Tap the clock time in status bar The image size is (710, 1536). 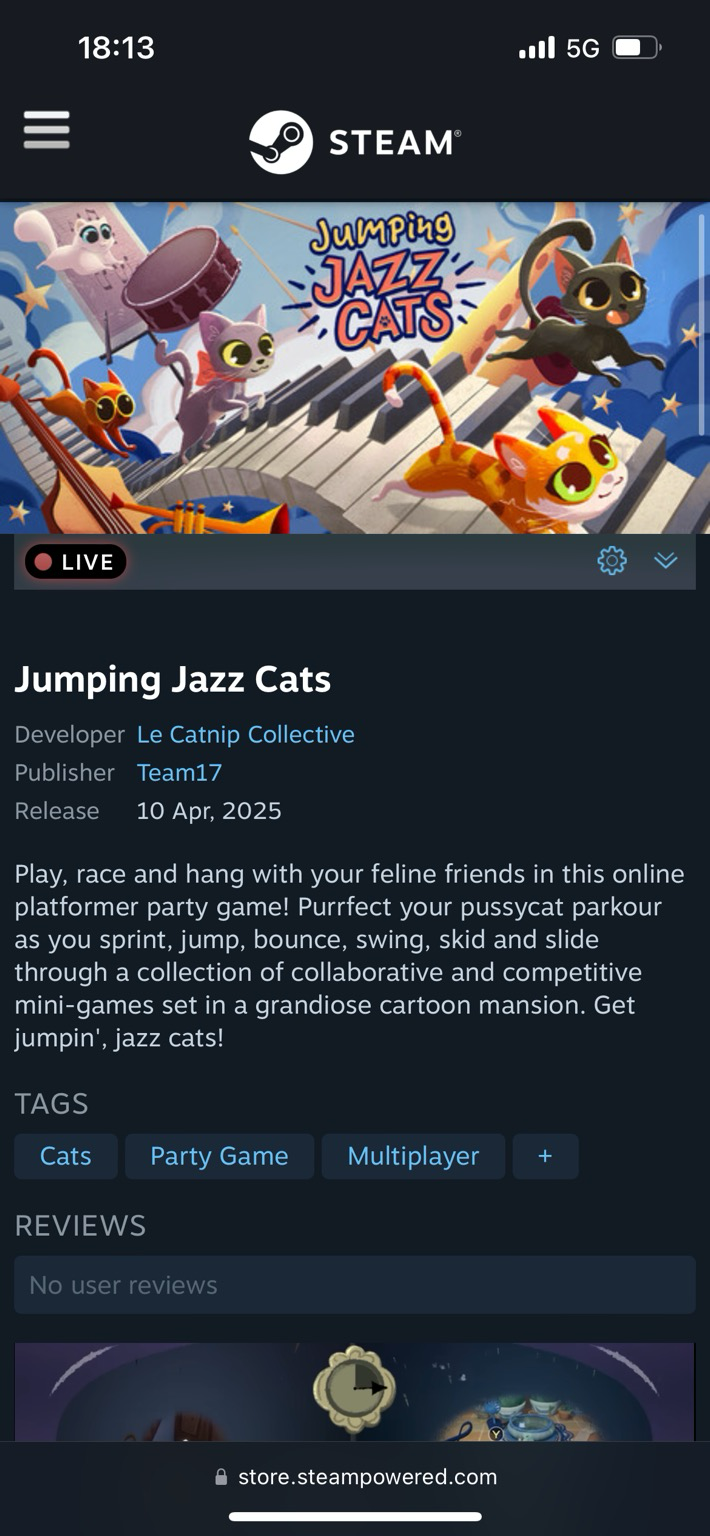[116, 47]
